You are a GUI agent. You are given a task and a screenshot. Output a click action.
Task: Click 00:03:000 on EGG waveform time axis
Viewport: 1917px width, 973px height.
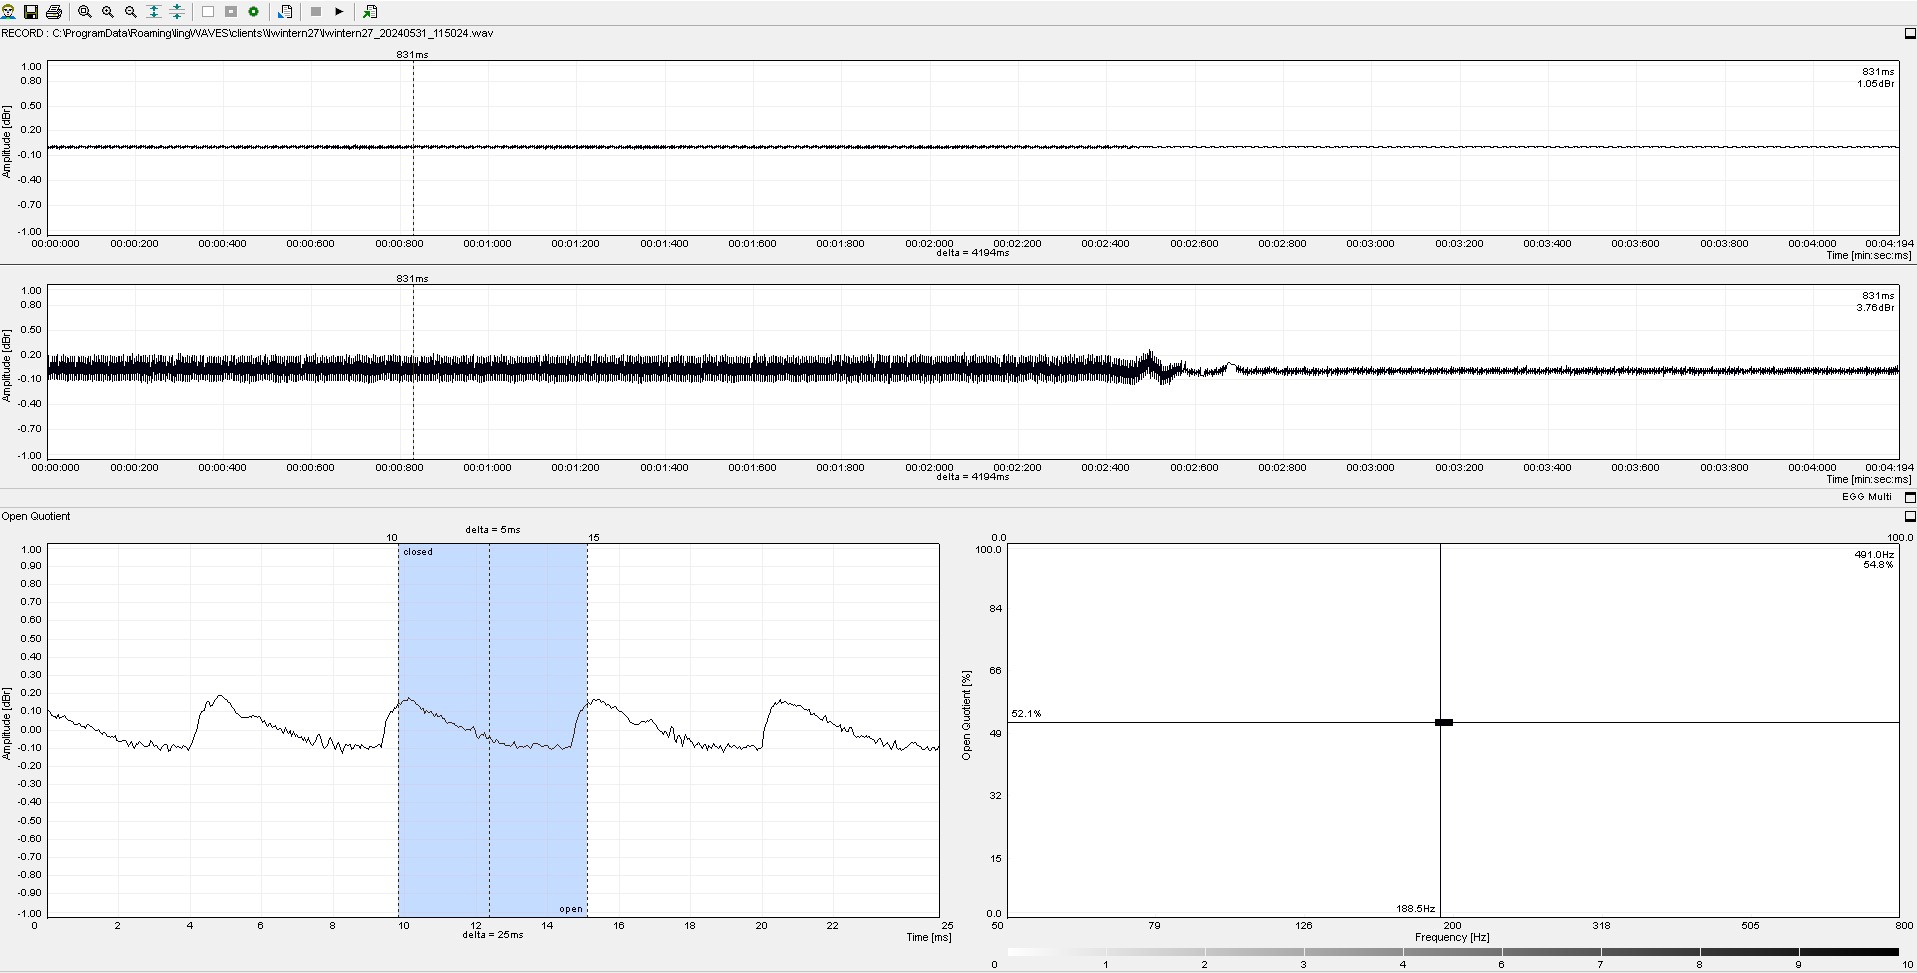1370,468
